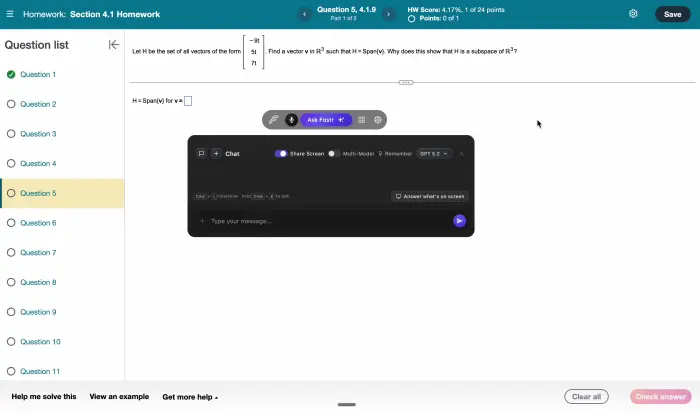
Task: Click the Part 1 of 2 label
Action: [343, 18]
